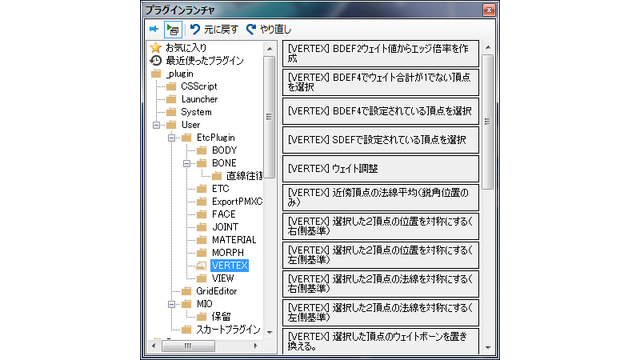640x360 pixels.
Task: Click tree panel scroll down arrow
Action: (x=269, y=332)
